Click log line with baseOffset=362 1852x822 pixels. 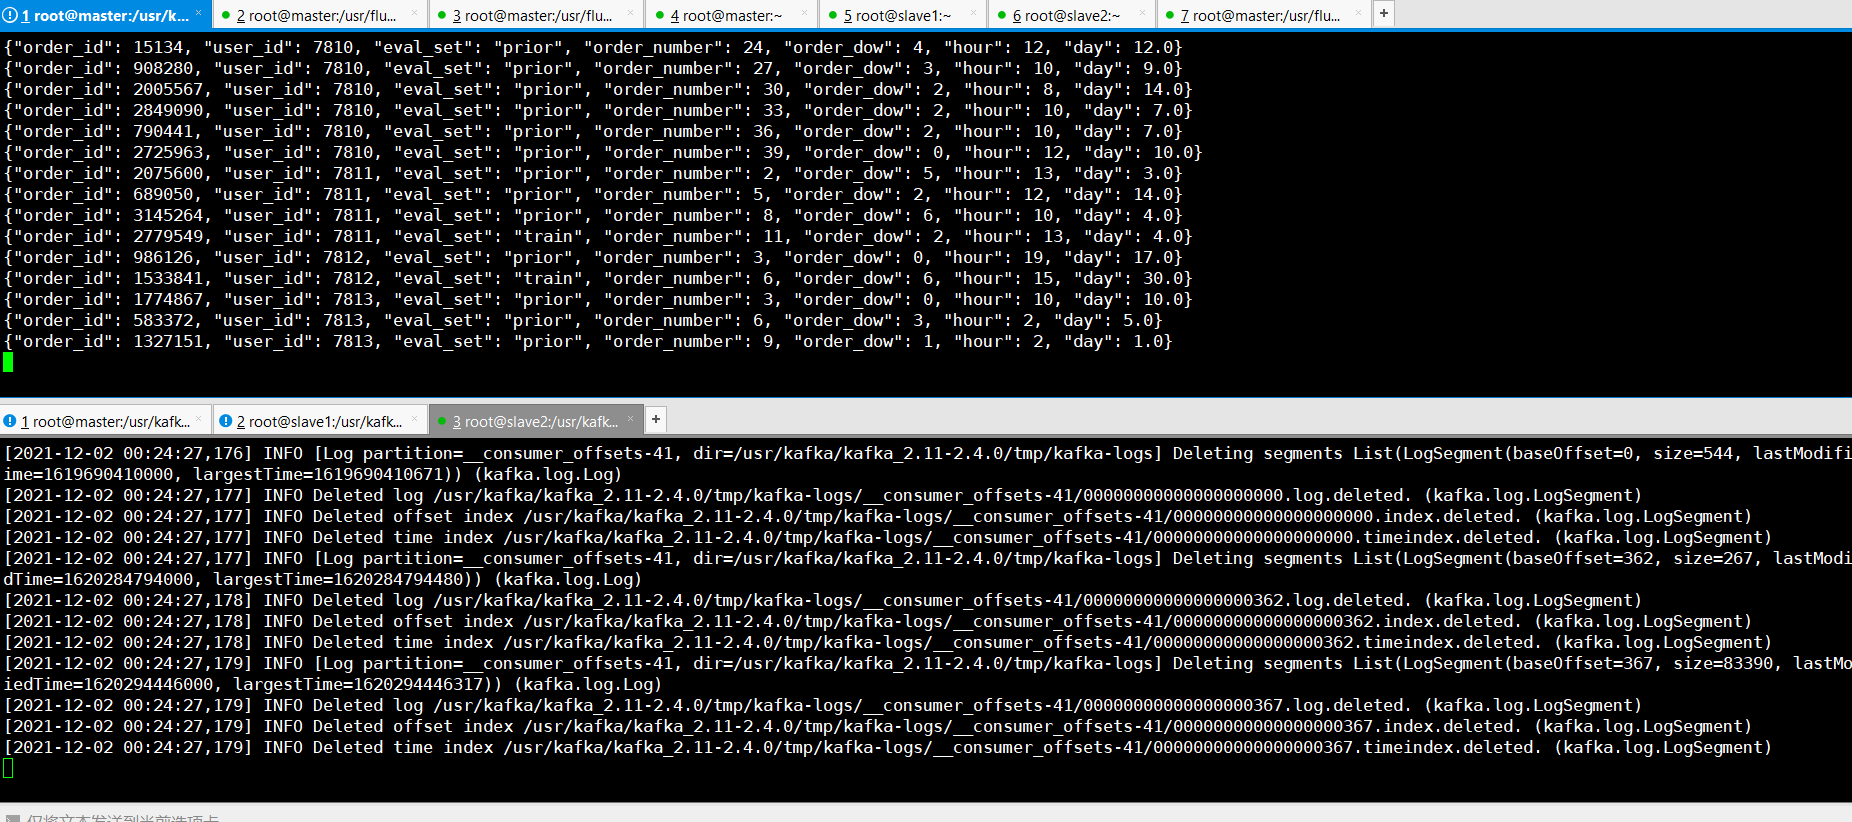[x=927, y=568]
